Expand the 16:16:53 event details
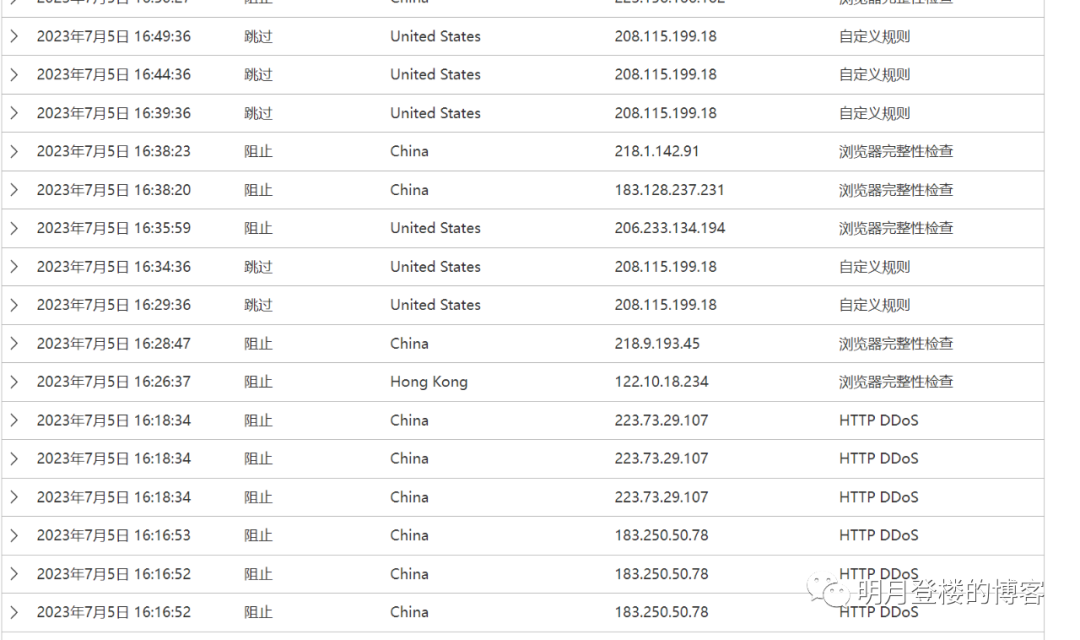This screenshot has width=1080, height=640. 14,535
